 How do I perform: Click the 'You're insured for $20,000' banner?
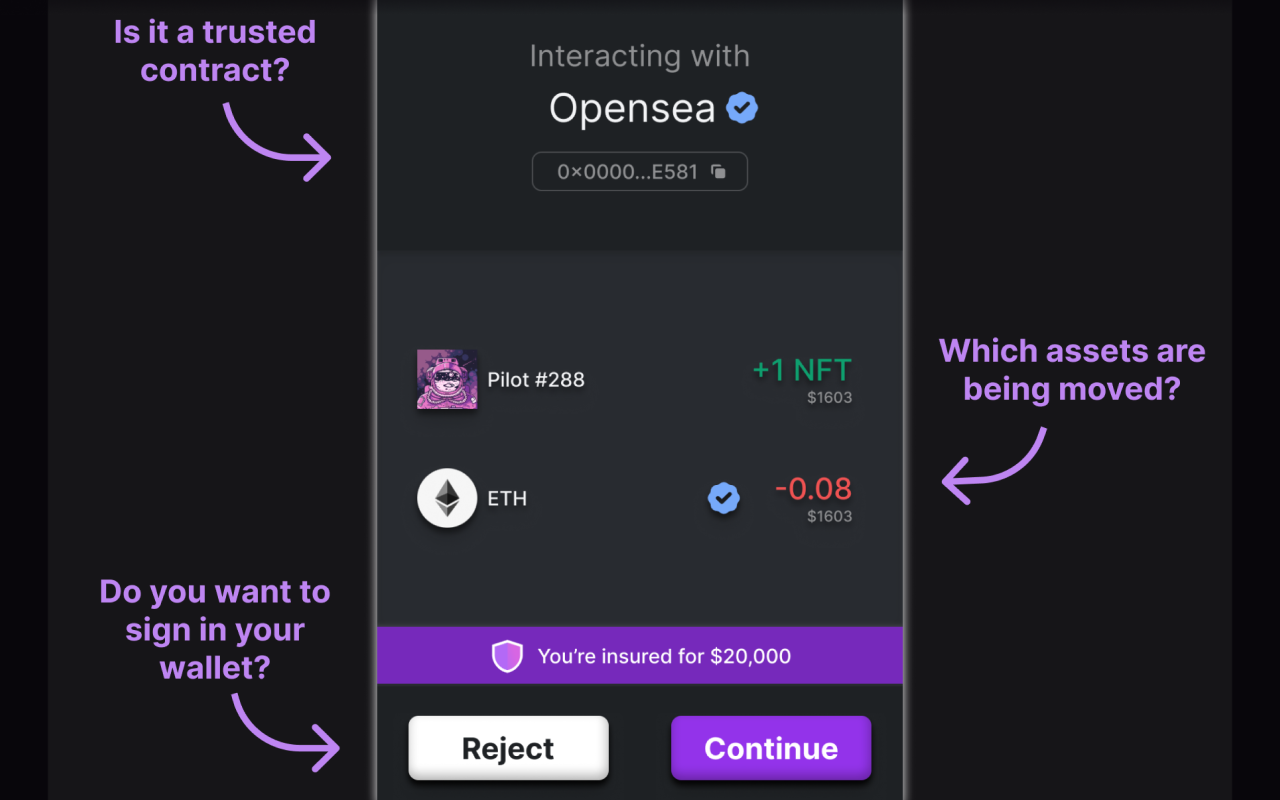(x=640, y=656)
